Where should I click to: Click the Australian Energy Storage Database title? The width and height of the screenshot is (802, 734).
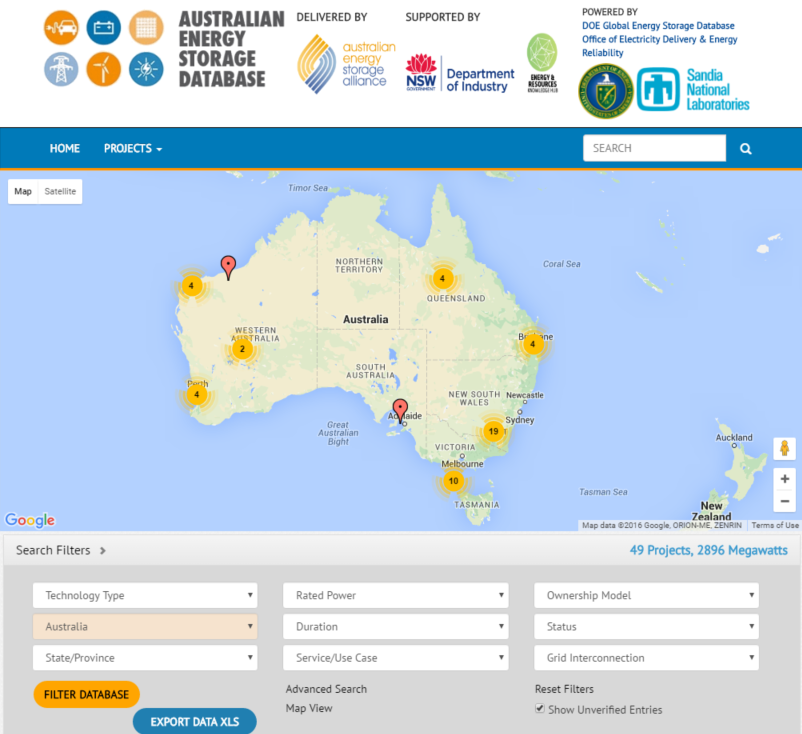click(x=231, y=49)
